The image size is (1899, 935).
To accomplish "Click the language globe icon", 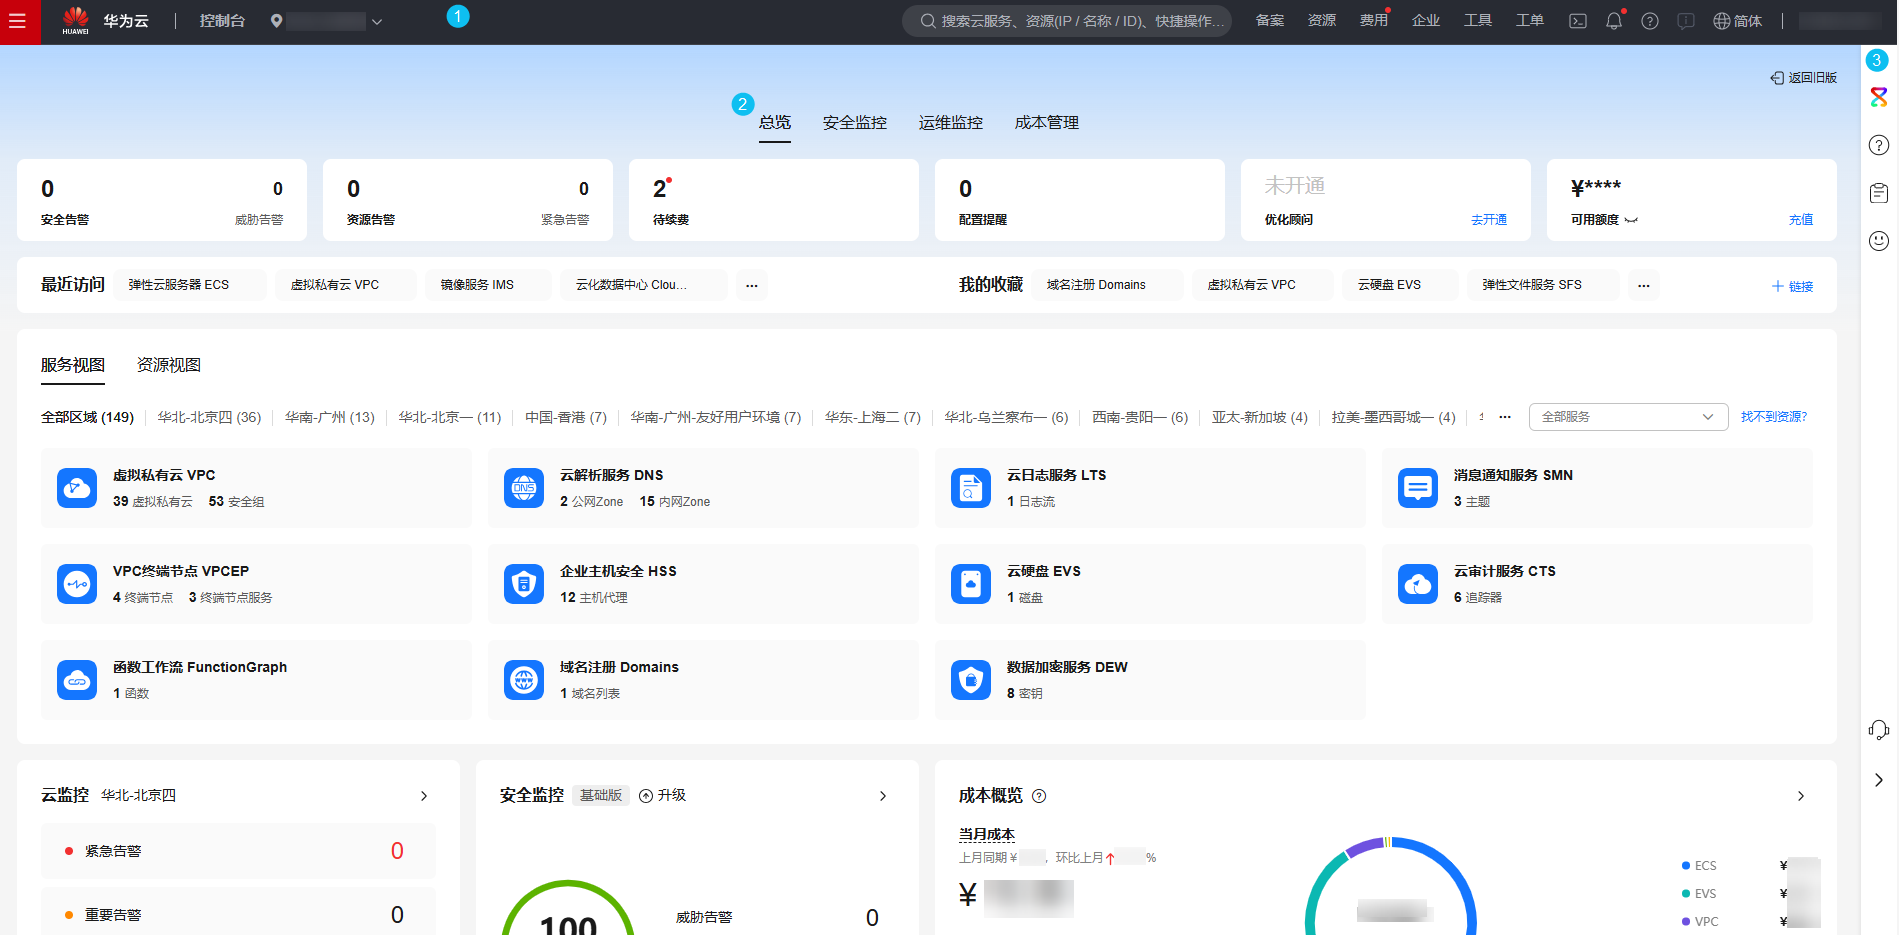I will 1721,21.
